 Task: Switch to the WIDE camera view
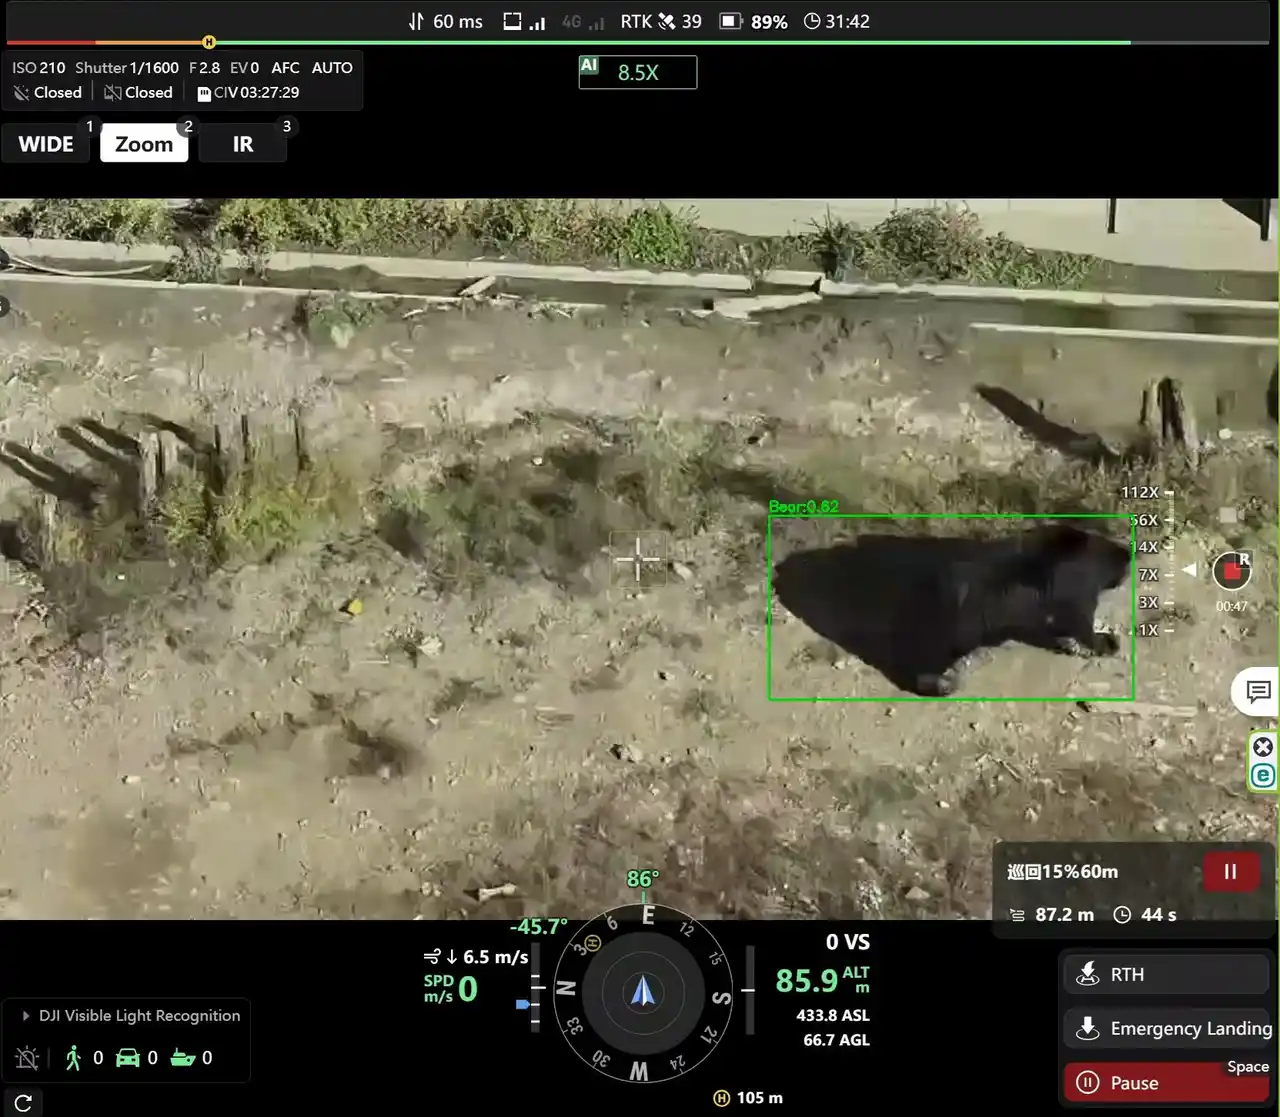click(x=46, y=144)
